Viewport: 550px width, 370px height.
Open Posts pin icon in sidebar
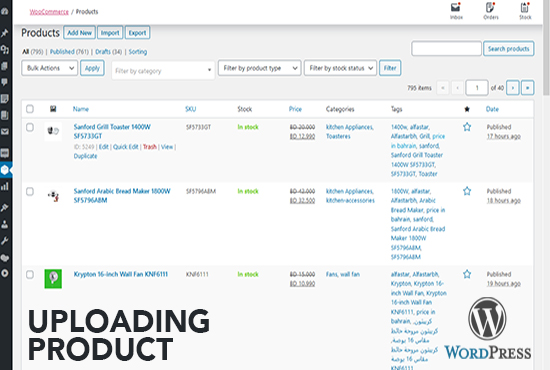(x=5, y=33)
